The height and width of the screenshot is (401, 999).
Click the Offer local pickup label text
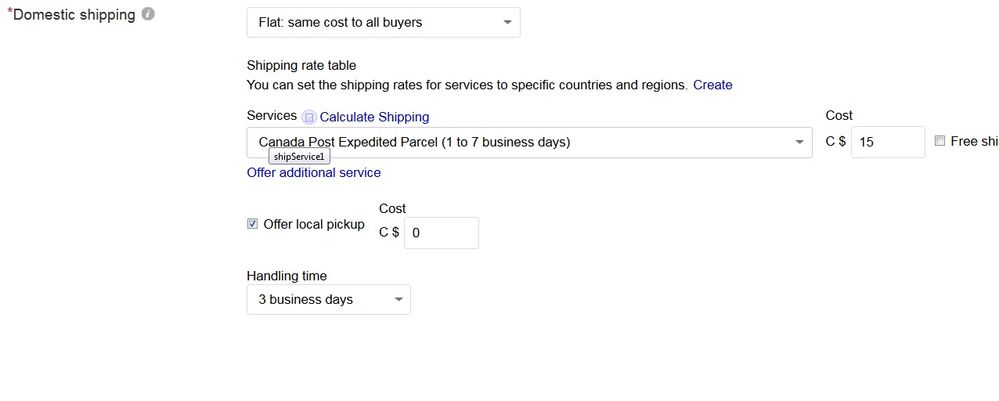coord(313,224)
